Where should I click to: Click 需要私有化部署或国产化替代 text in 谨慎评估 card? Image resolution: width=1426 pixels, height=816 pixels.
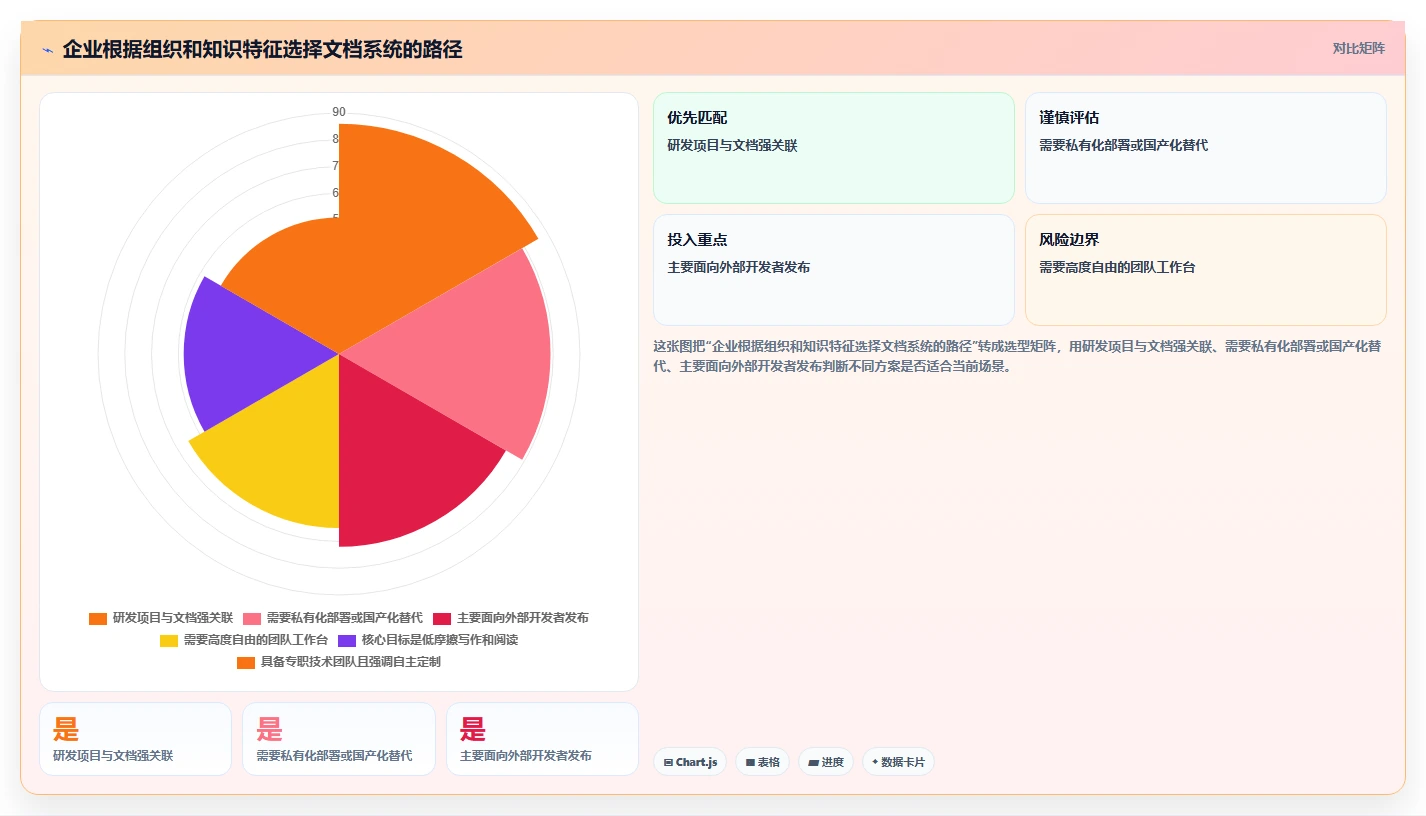click(1123, 145)
